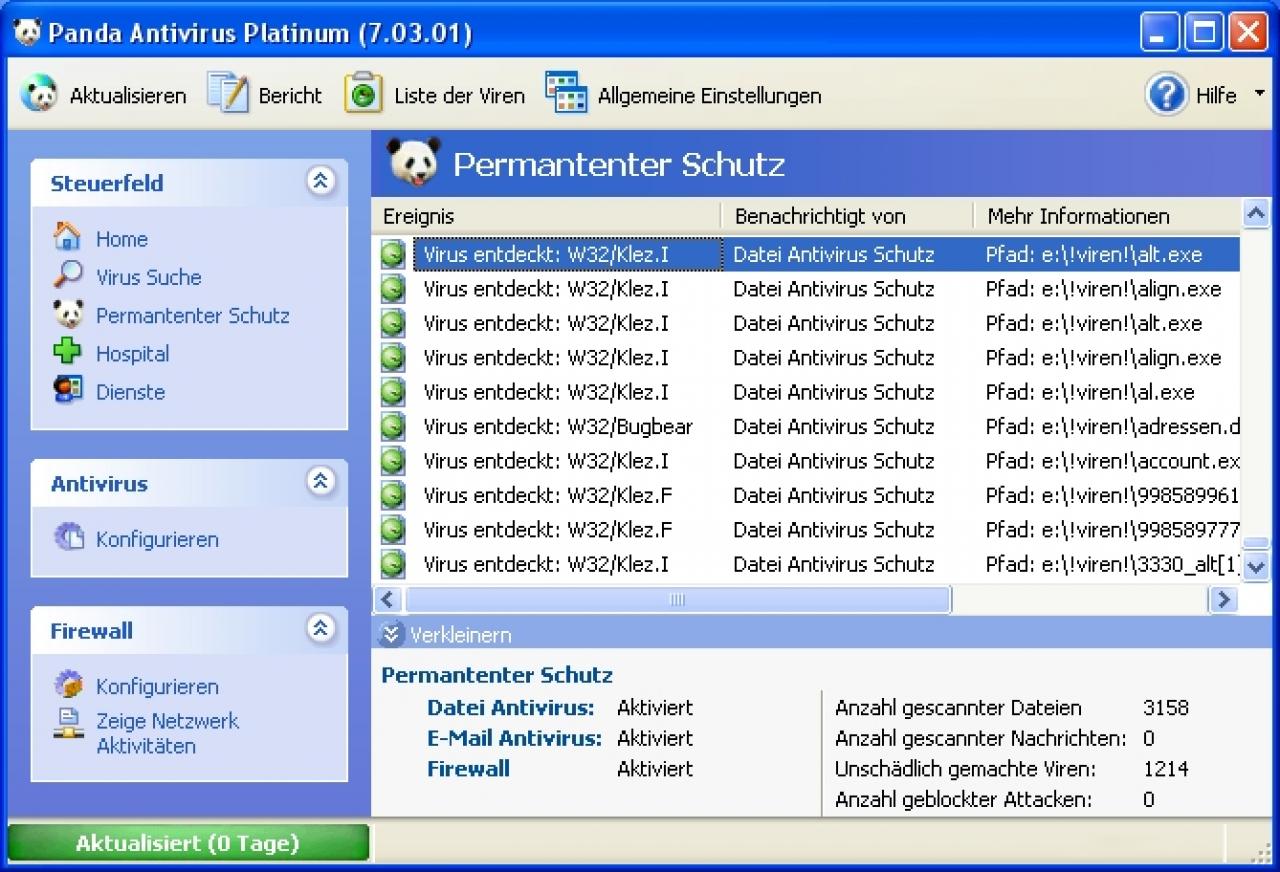Click the horizontal scrollbar left arrow

point(388,599)
